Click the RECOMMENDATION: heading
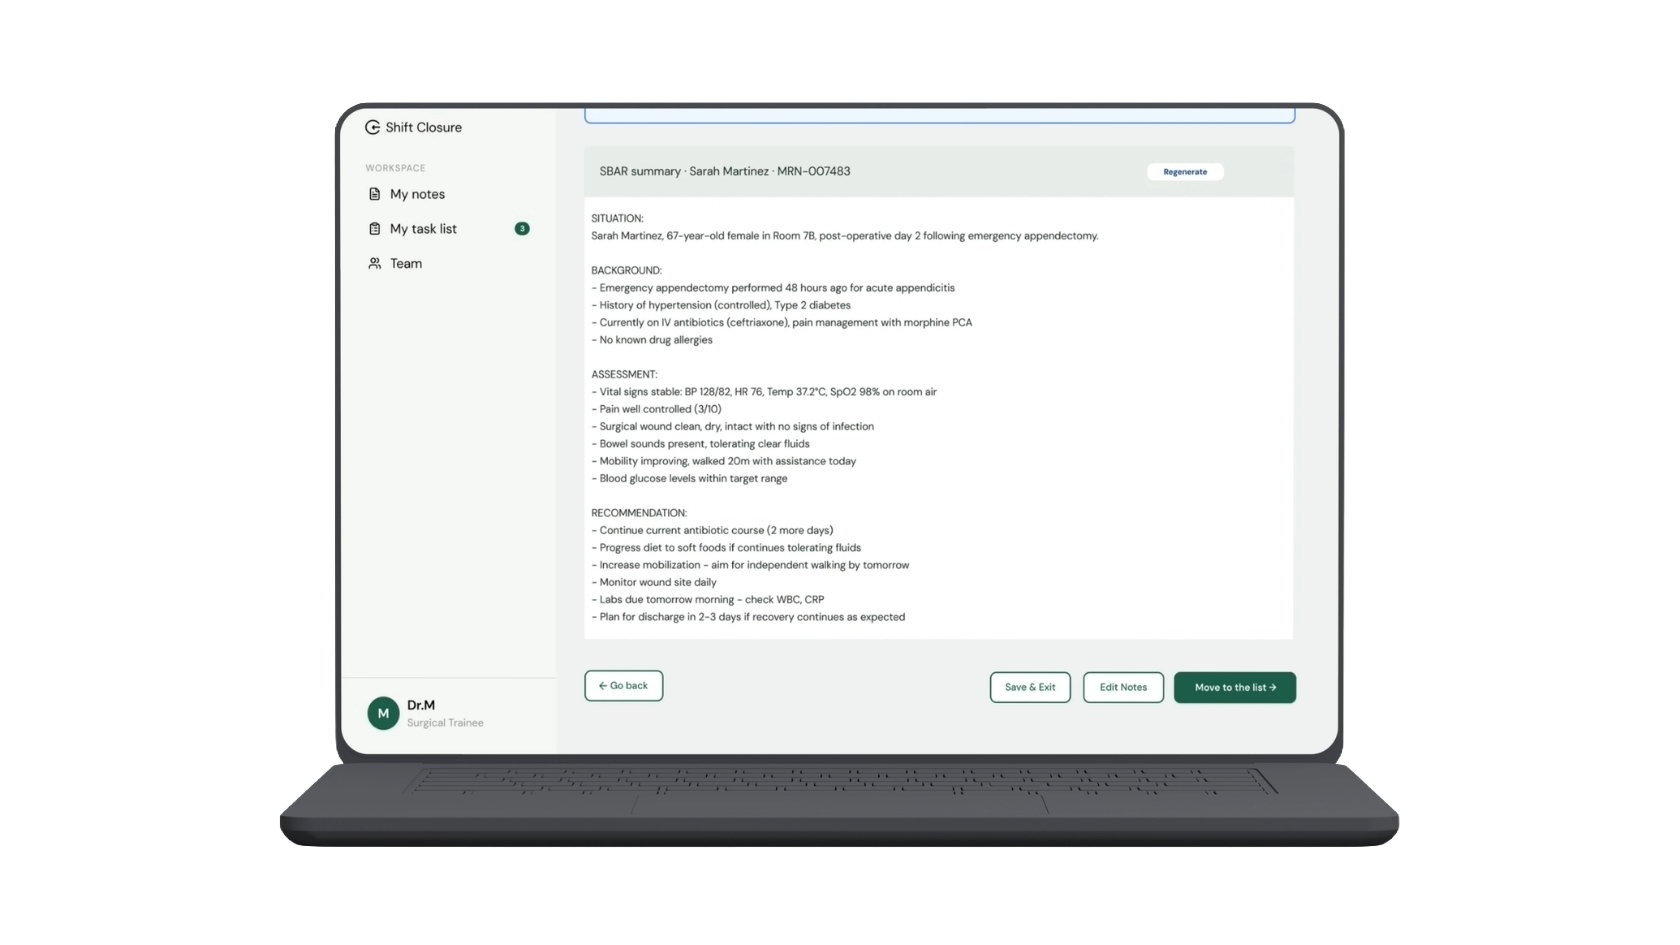1680x945 pixels. click(x=639, y=513)
